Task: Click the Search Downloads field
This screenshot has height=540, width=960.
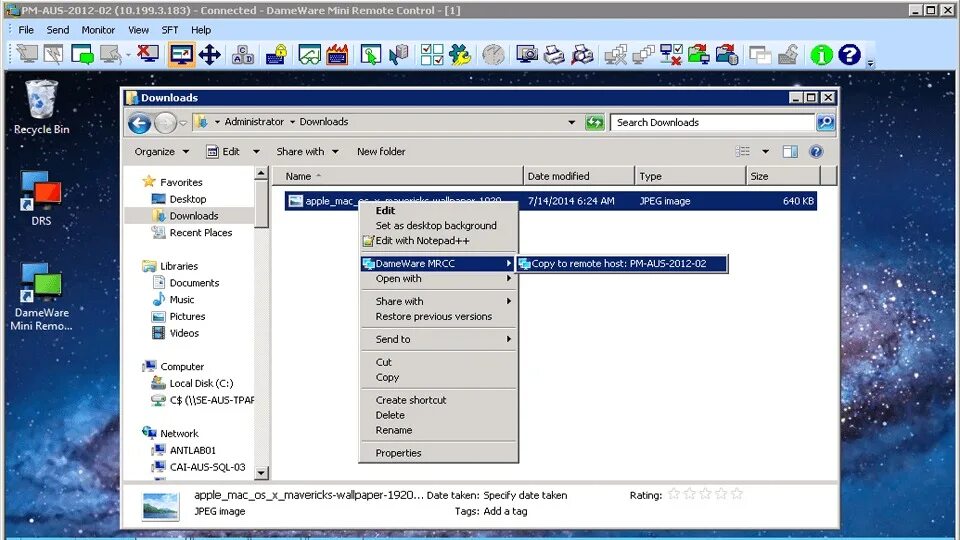Action: (x=713, y=122)
